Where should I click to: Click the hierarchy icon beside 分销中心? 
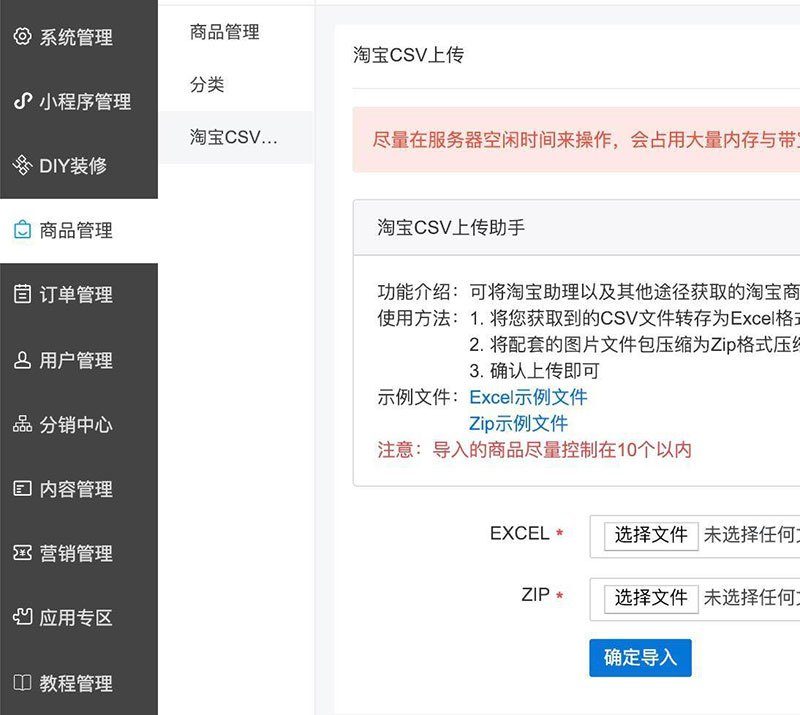pyautogui.click(x=22, y=424)
